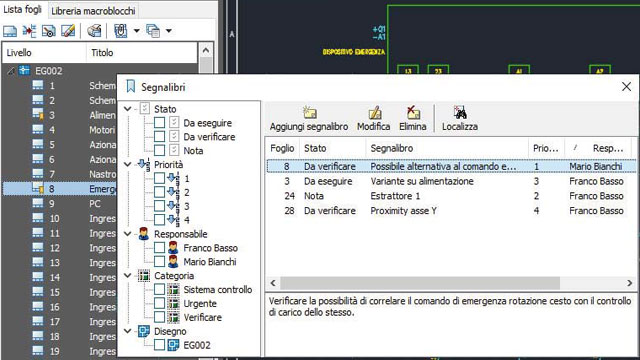Switch to Libreria macroblocchi tab
Screen dimensions: 640x360
point(93,11)
